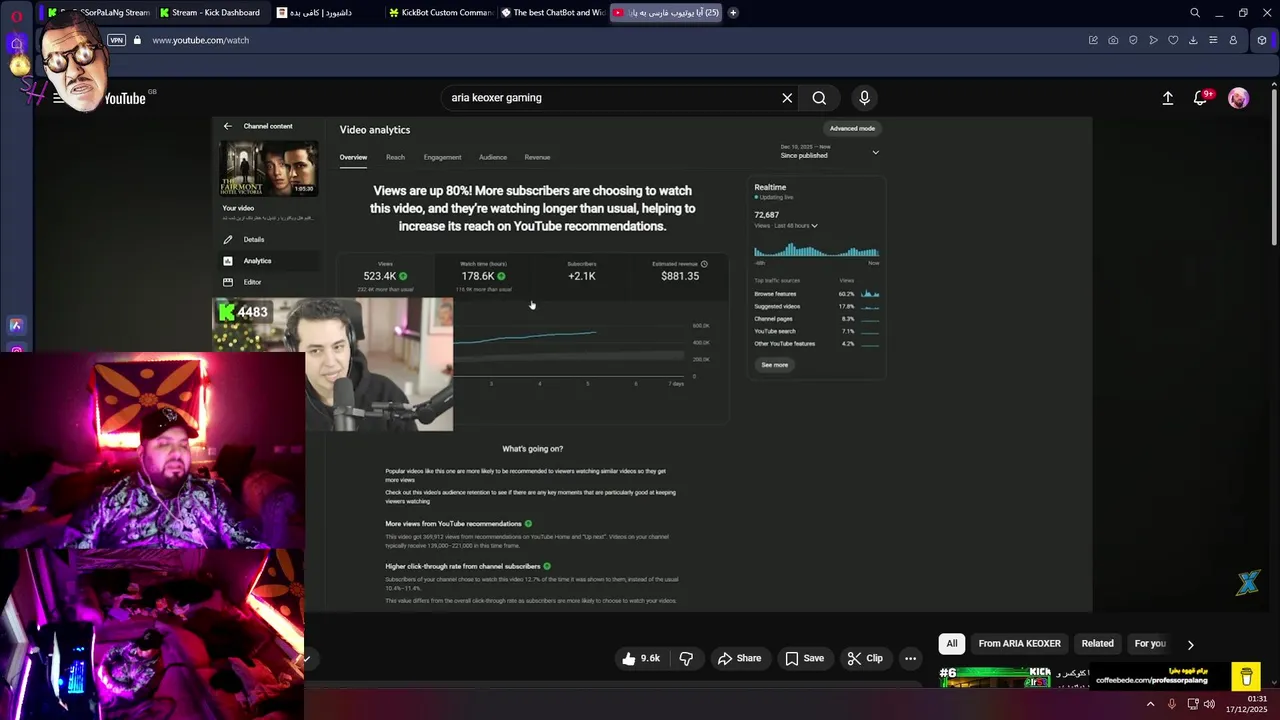The height and width of the screenshot is (720, 1280).
Task: Dislike the video
Action: coord(686,658)
